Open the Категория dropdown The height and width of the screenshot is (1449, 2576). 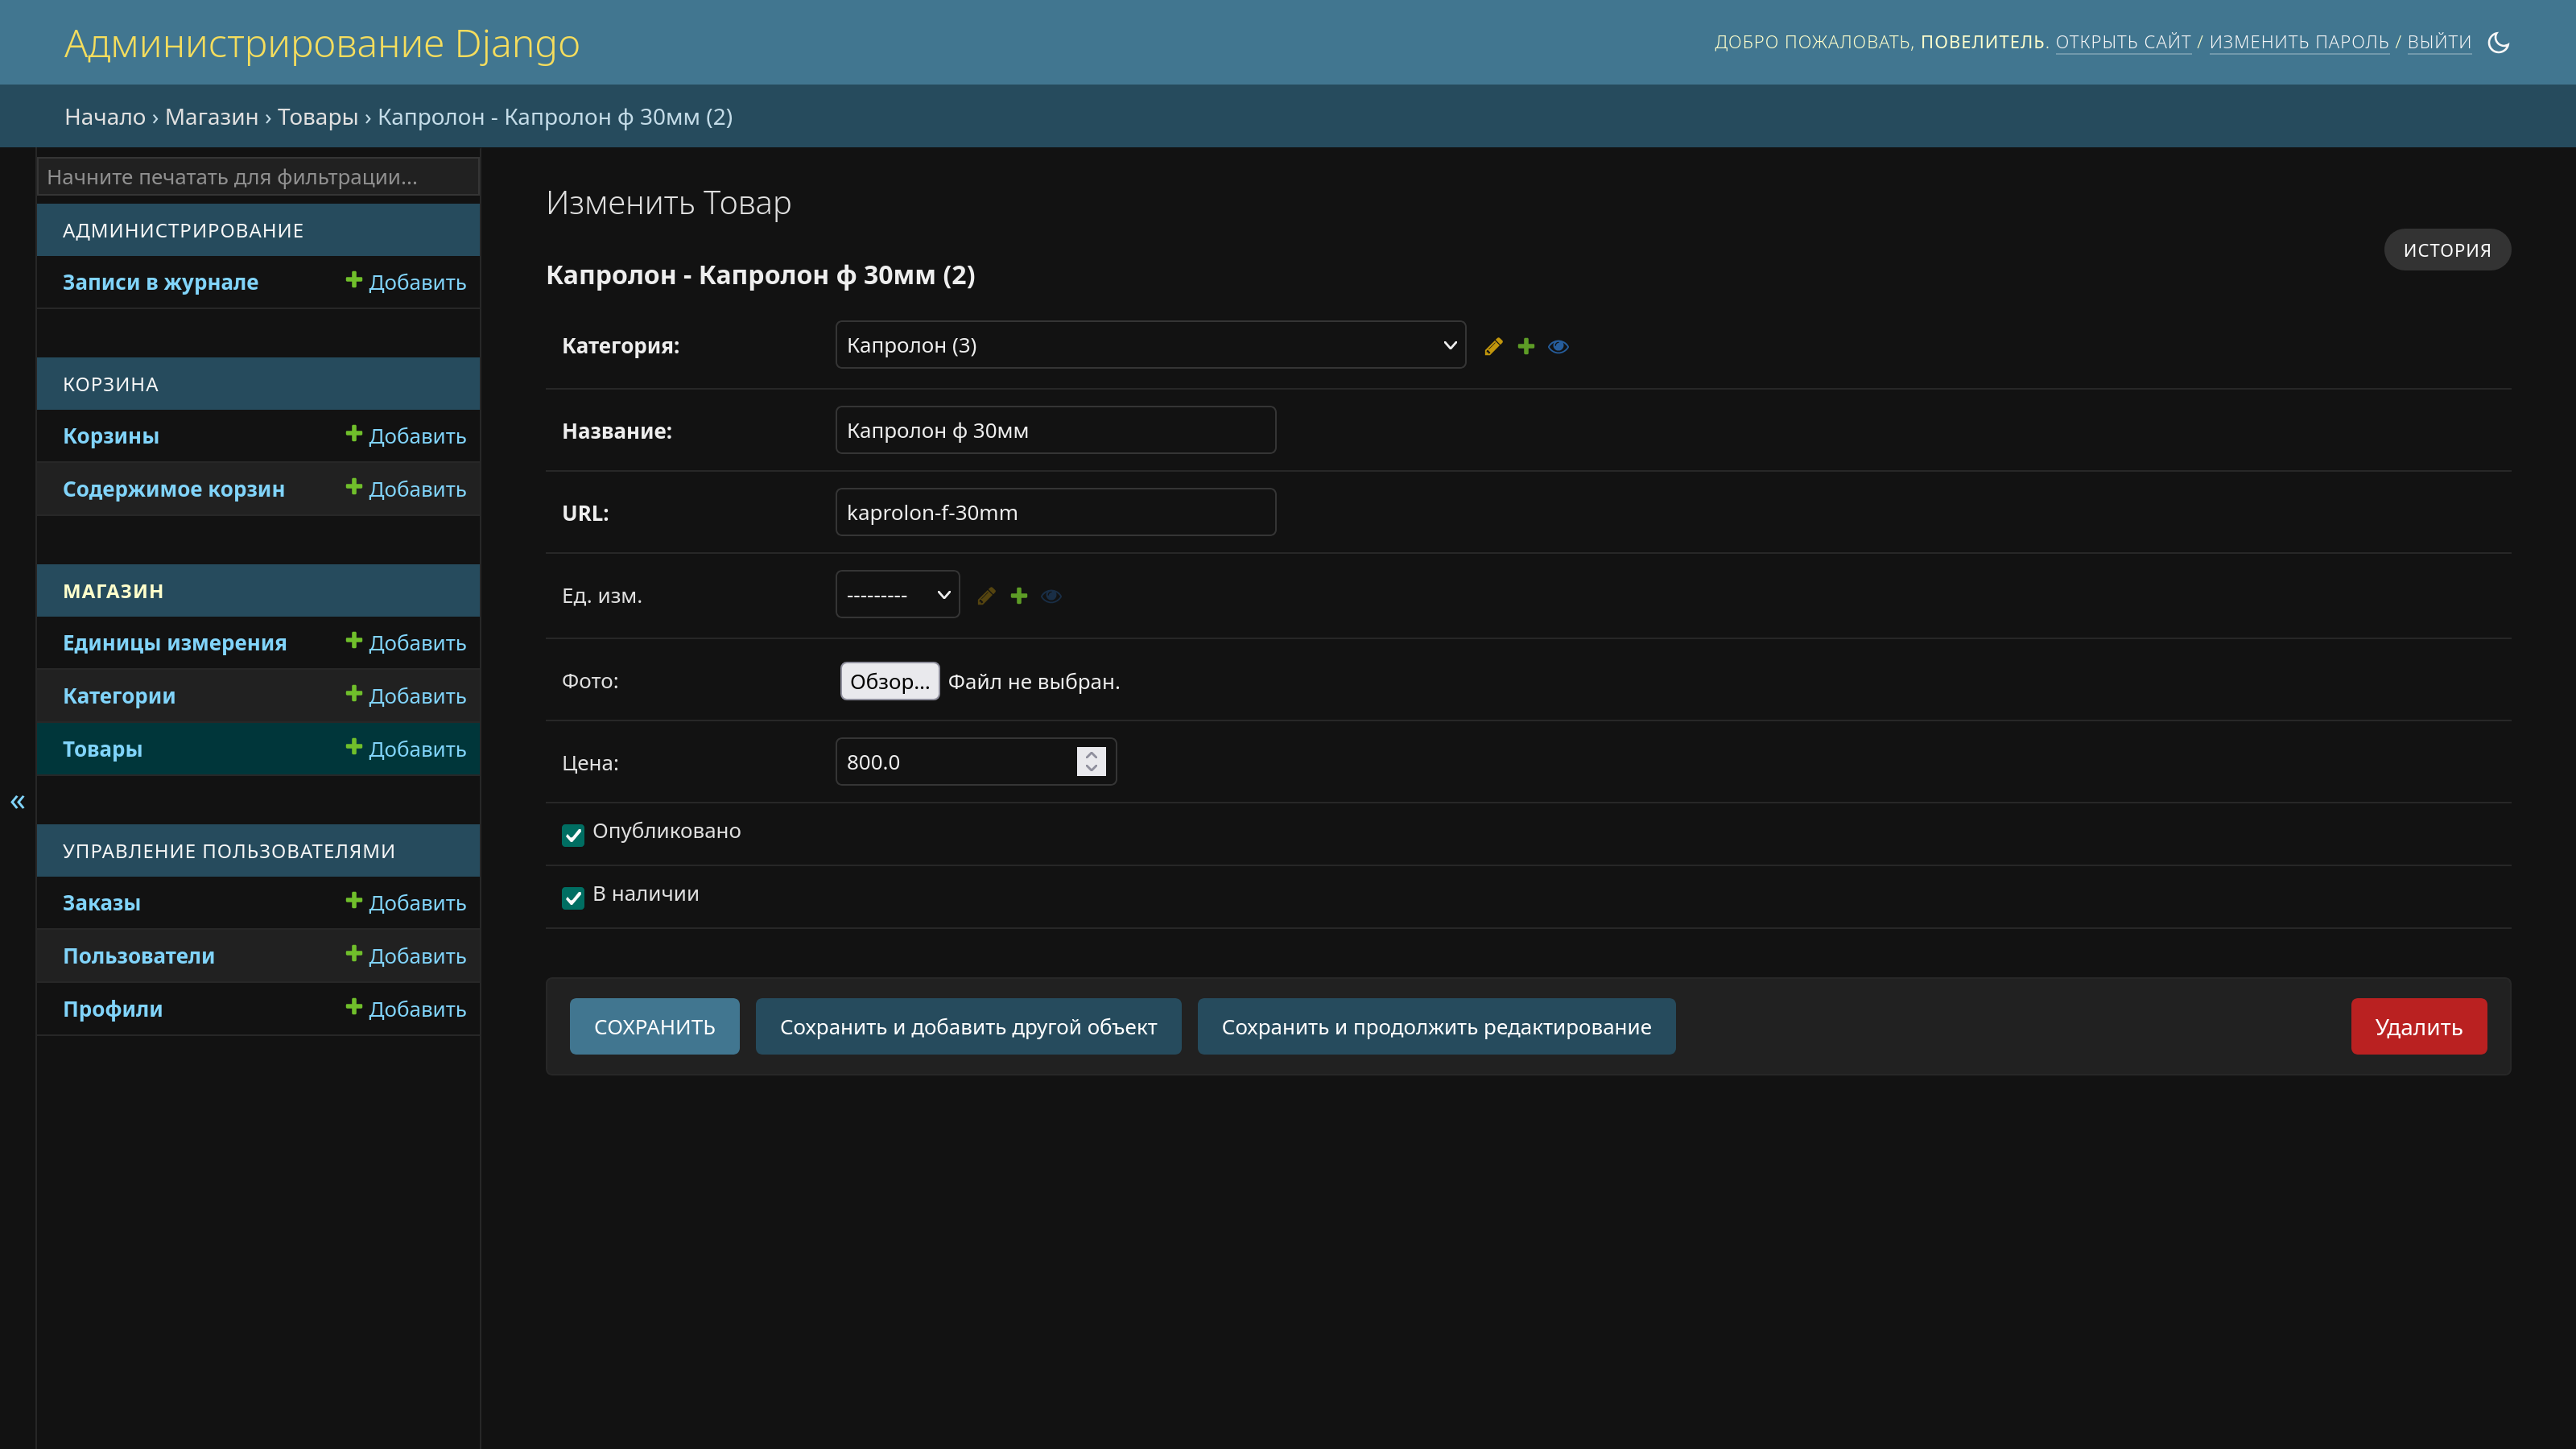[1150, 345]
